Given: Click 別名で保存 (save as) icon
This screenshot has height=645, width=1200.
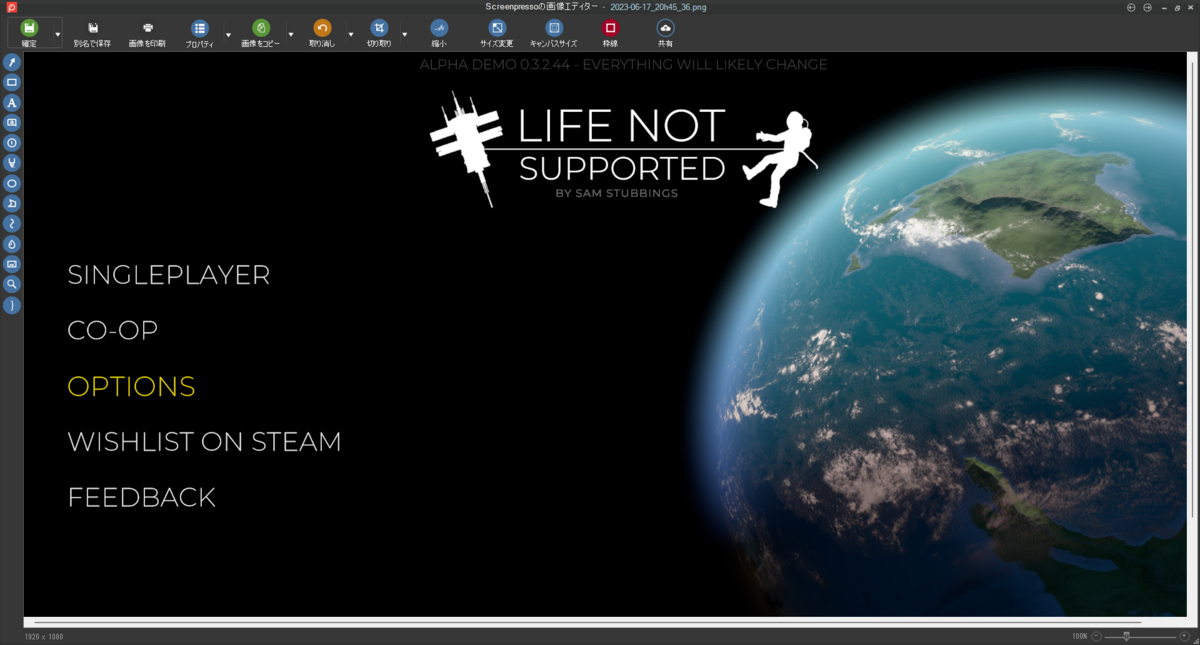Looking at the screenshot, I should [93, 28].
